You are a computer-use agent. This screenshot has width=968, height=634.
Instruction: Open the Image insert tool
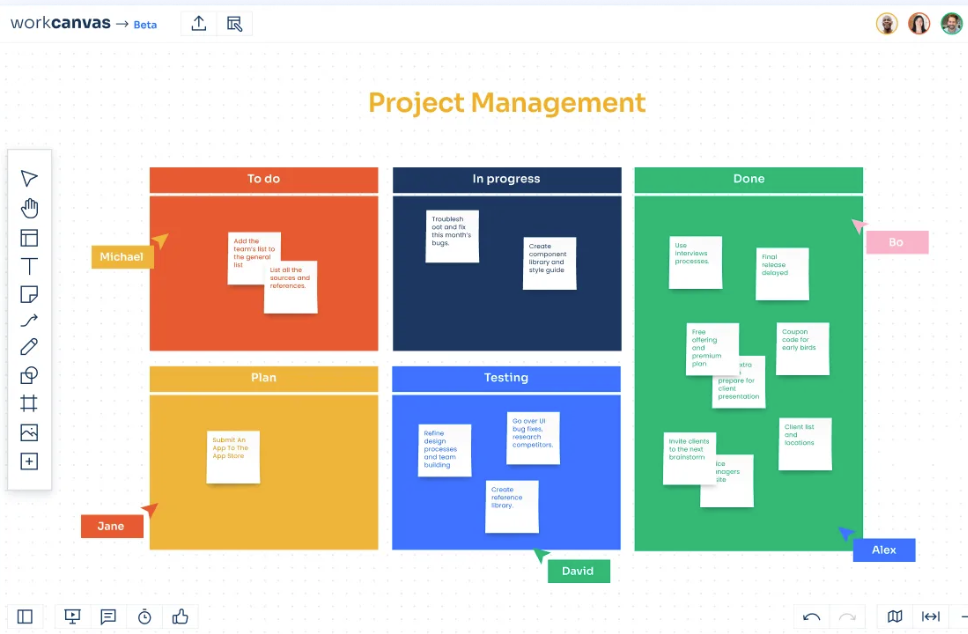[x=29, y=432]
